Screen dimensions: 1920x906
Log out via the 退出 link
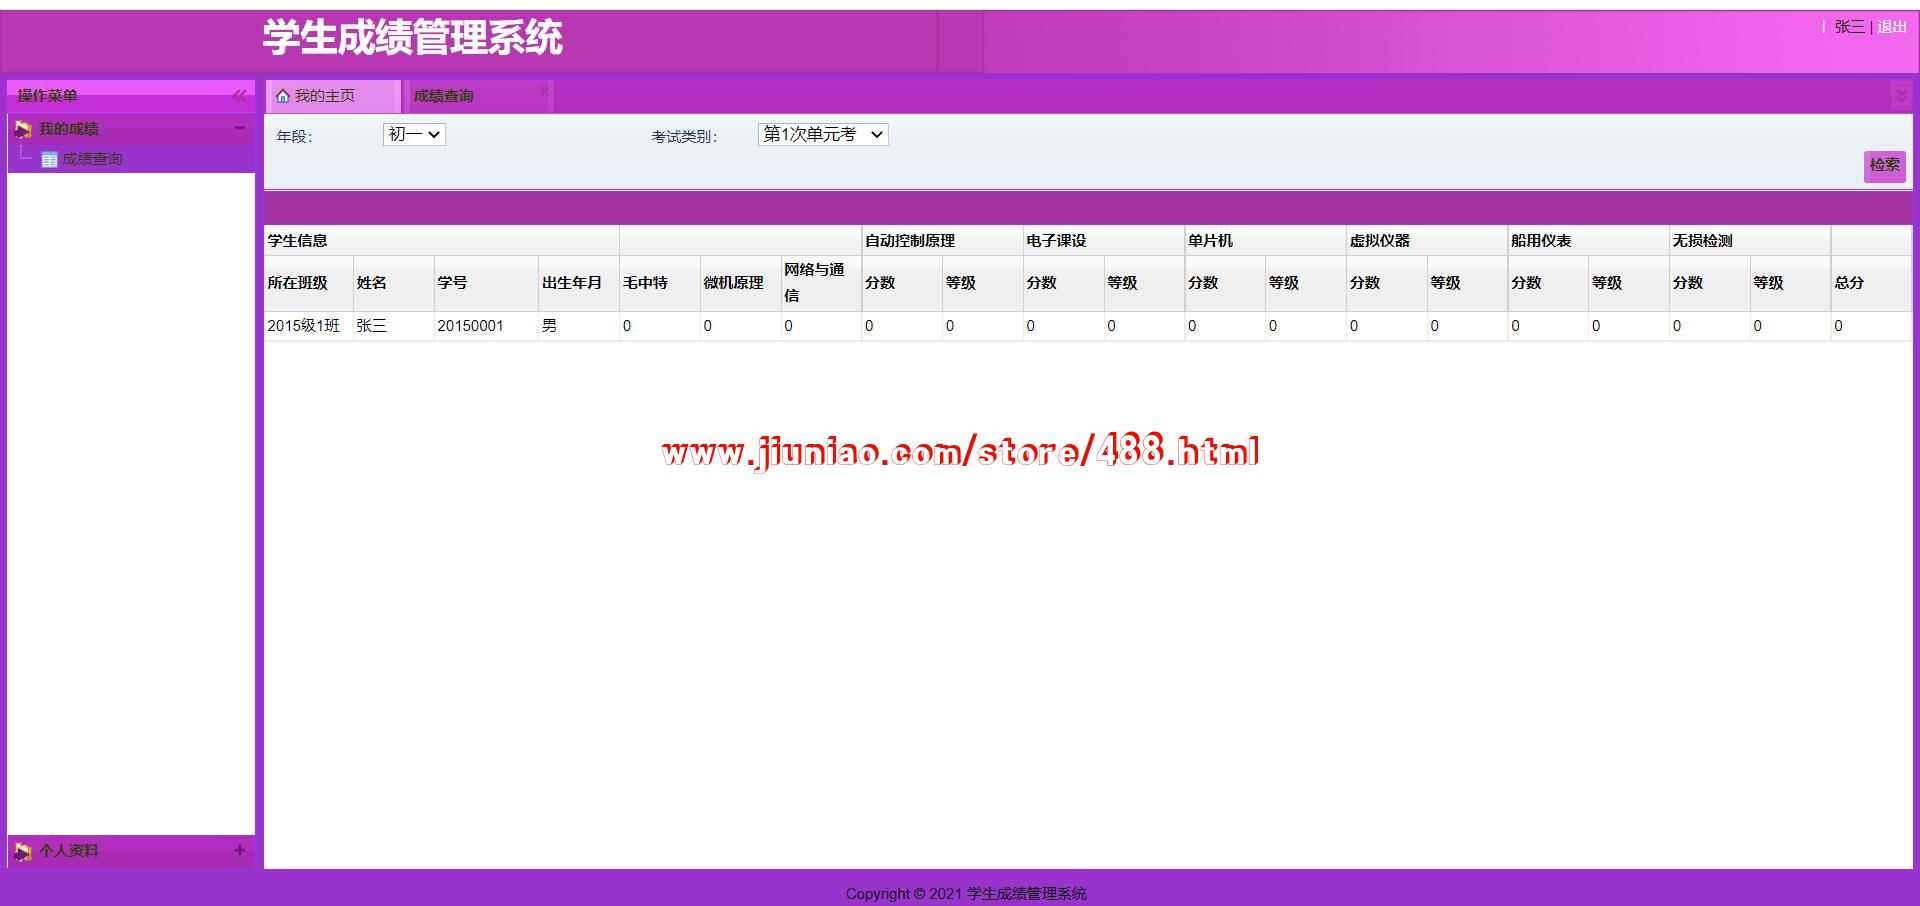tap(1891, 27)
